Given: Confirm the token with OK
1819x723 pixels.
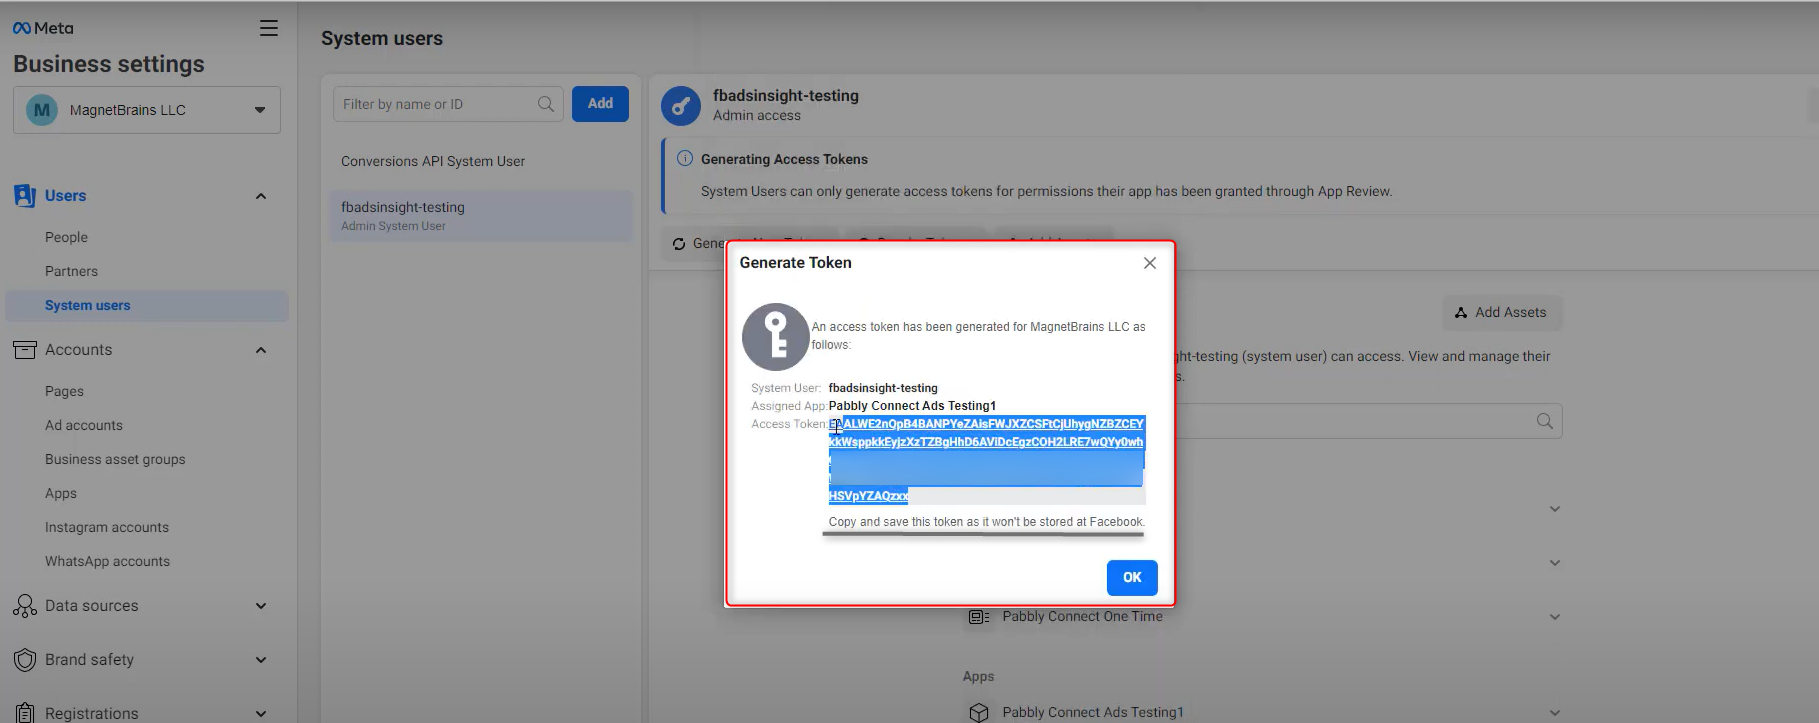Looking at the screenshot, I should click(x=1132, y=577).
